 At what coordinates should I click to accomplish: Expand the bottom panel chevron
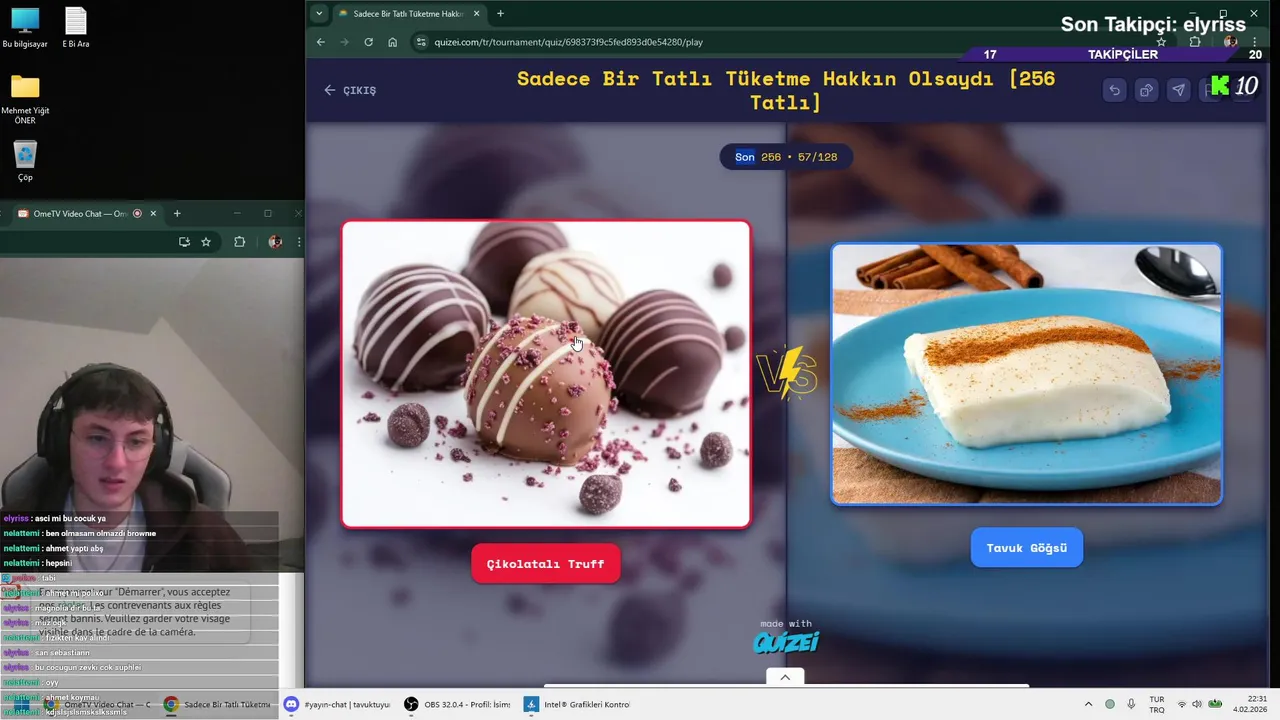(x=785, y=677)
